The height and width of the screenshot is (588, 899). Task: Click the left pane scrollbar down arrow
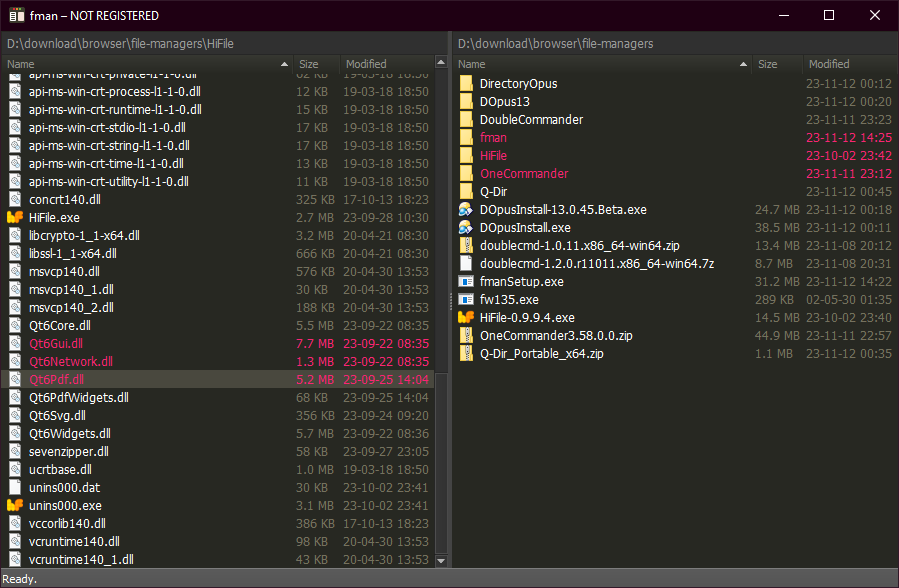point(441,561)
